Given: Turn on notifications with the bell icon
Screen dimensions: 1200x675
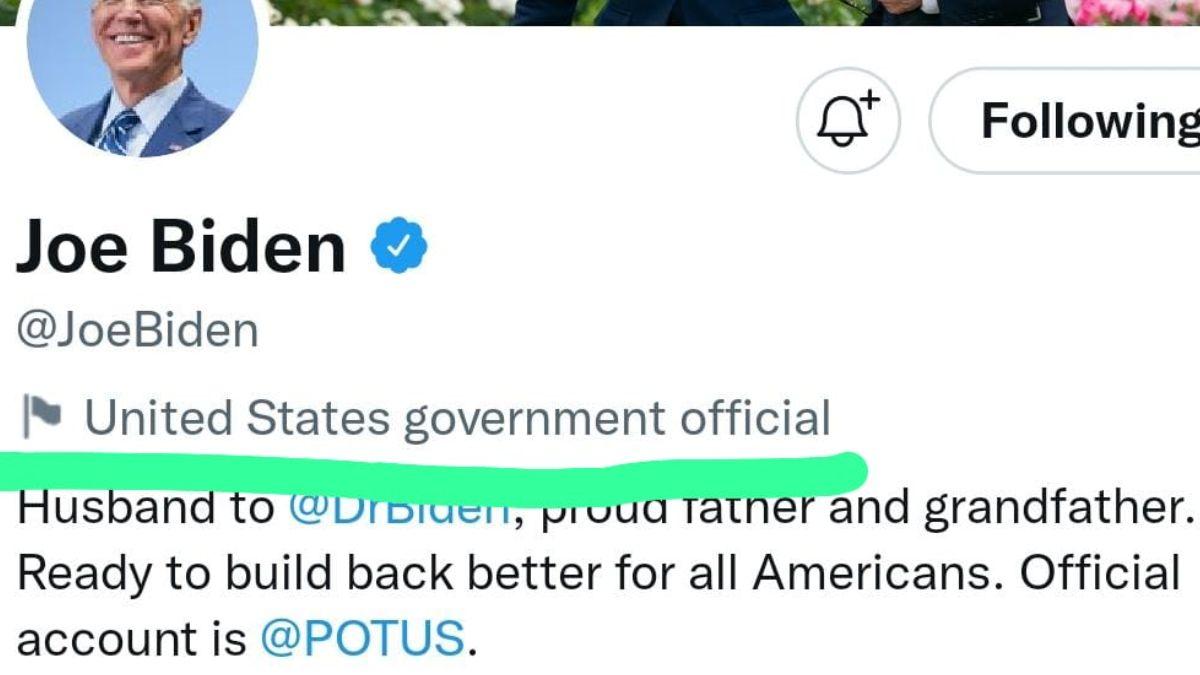Looking at the screenshot, I should pyautogui.click(x=848, y=121).
